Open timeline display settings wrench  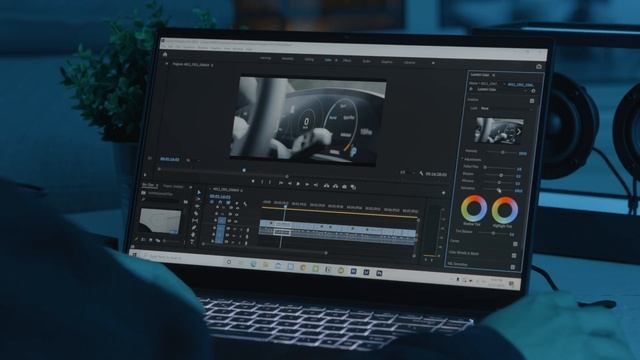pos(245,204)
